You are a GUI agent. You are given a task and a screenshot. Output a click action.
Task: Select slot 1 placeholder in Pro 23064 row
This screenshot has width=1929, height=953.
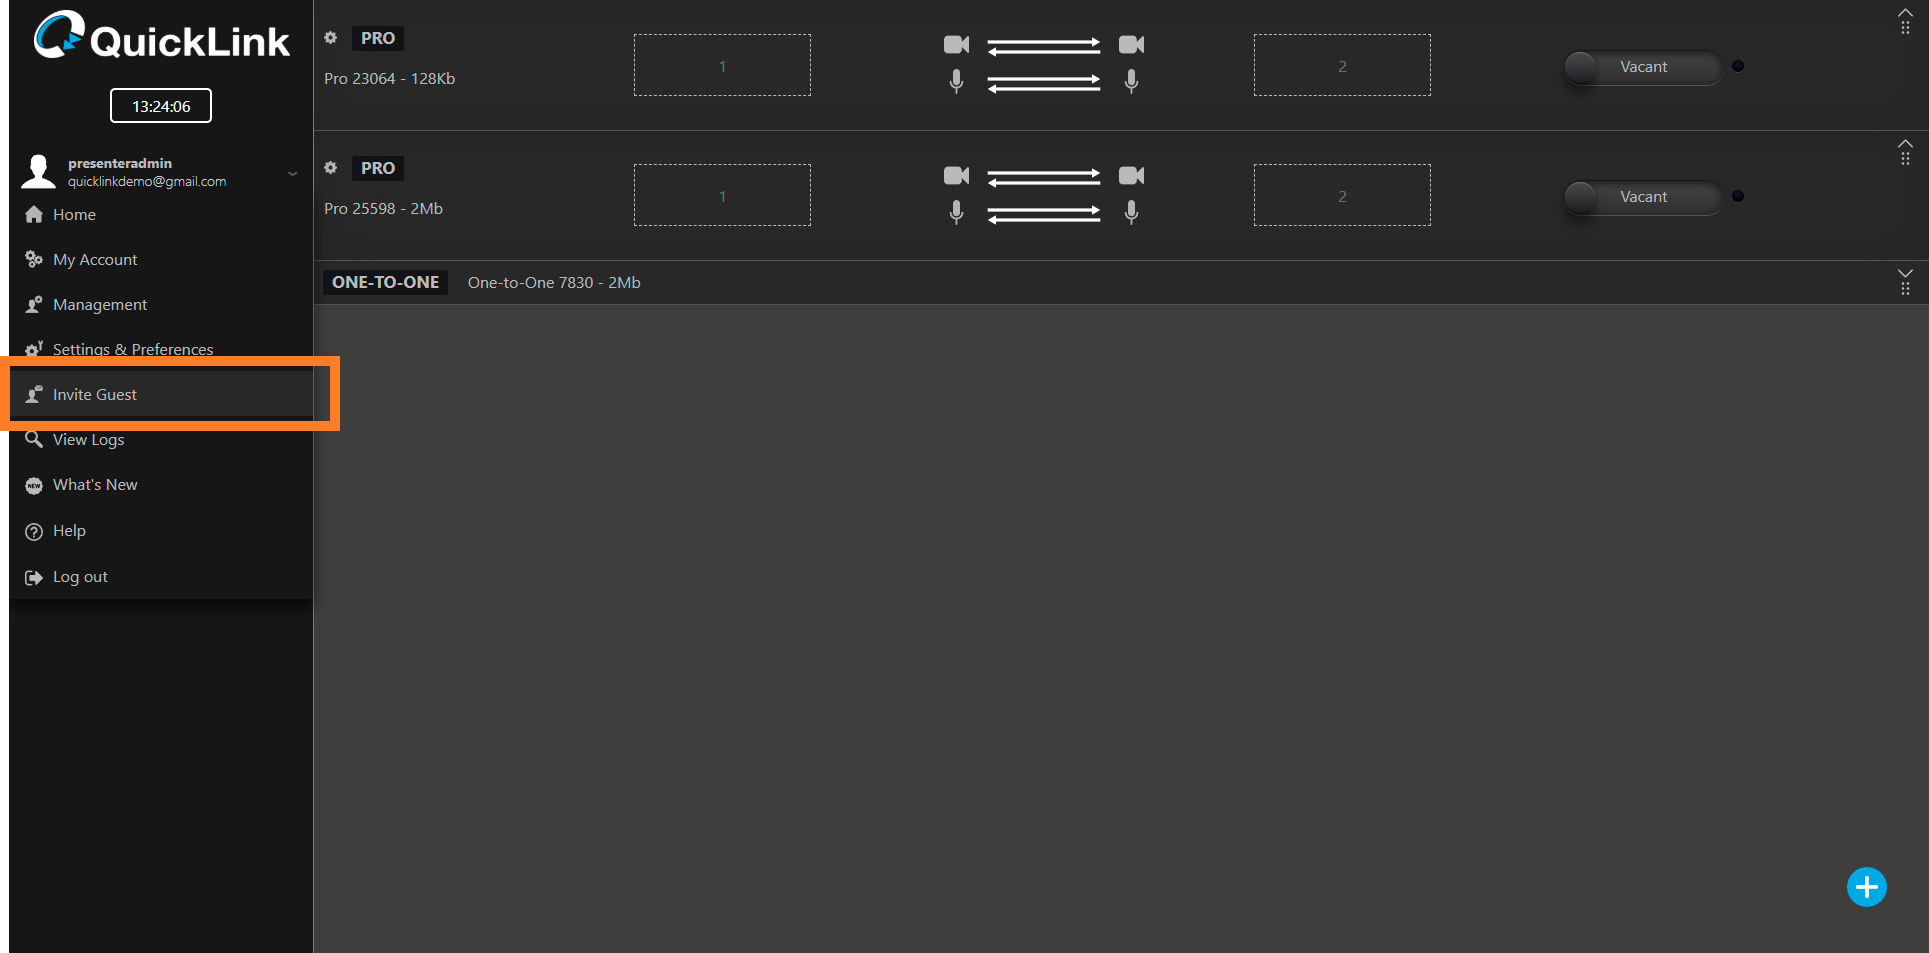coord(722,66)
